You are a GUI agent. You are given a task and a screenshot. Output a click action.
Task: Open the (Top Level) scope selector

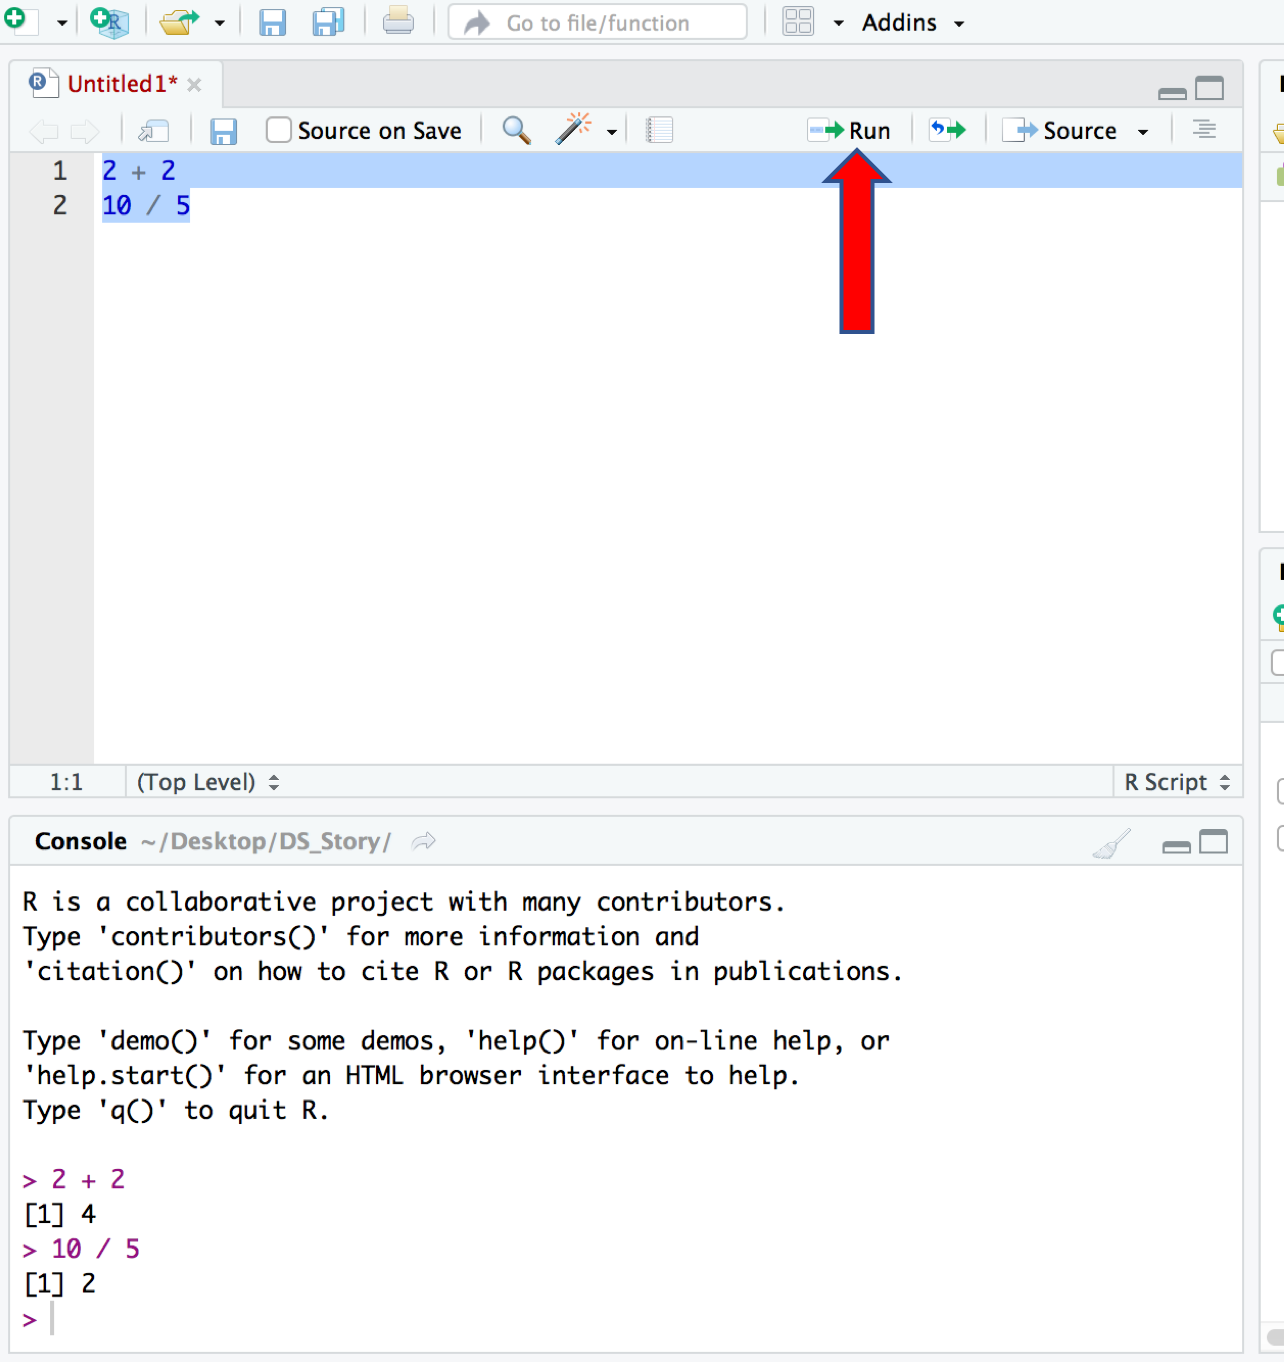click(207, 782)
